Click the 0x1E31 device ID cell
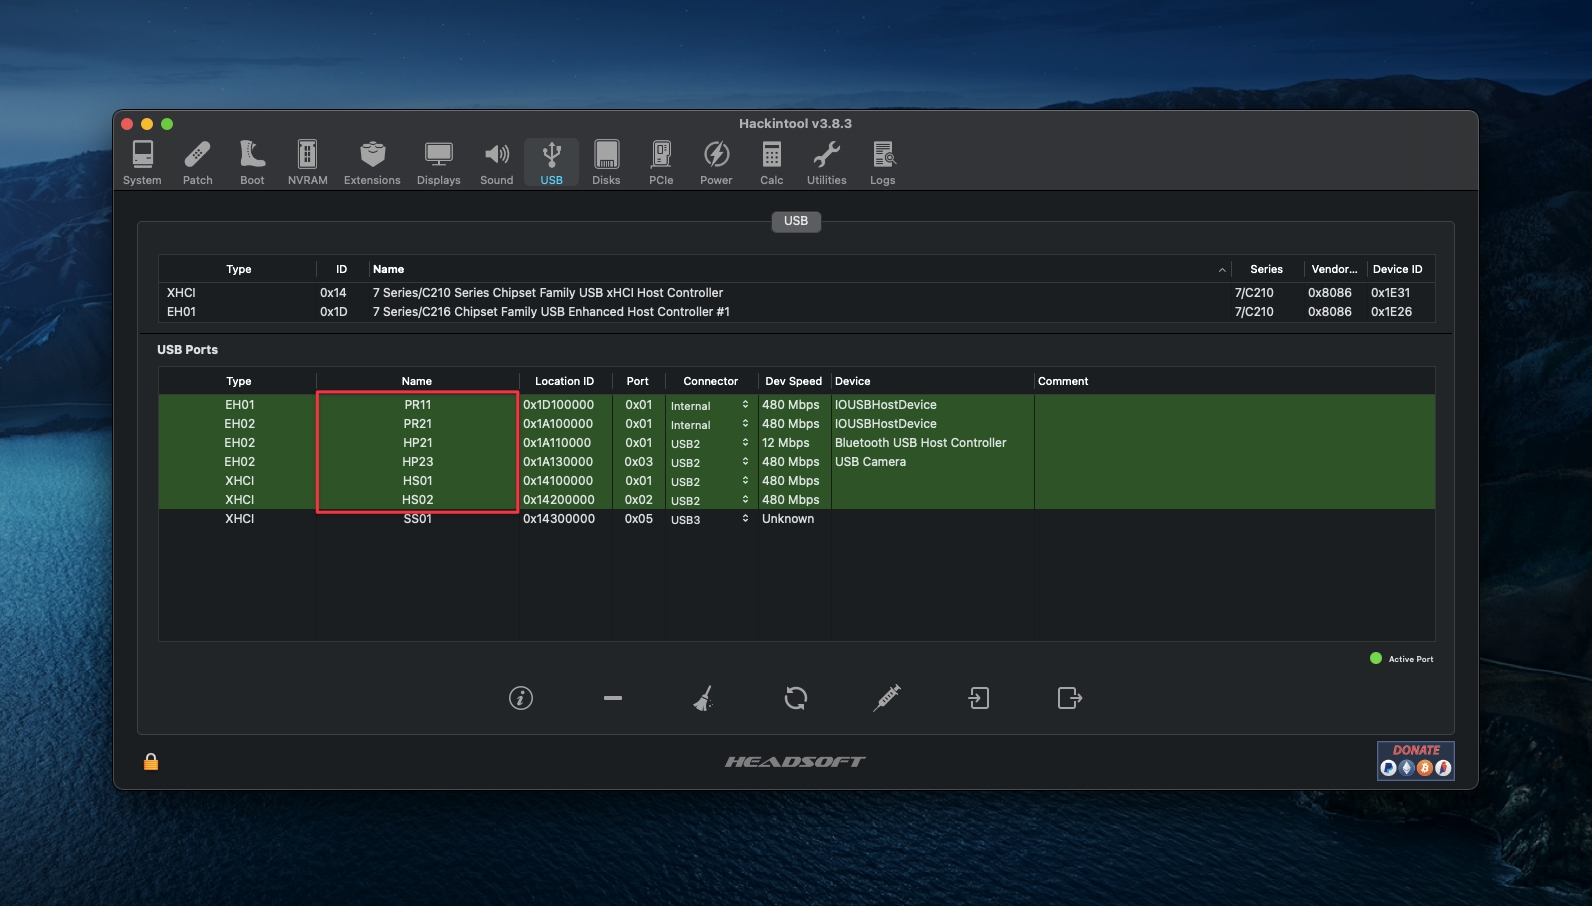The image size is (1592, 906). 1390,293
